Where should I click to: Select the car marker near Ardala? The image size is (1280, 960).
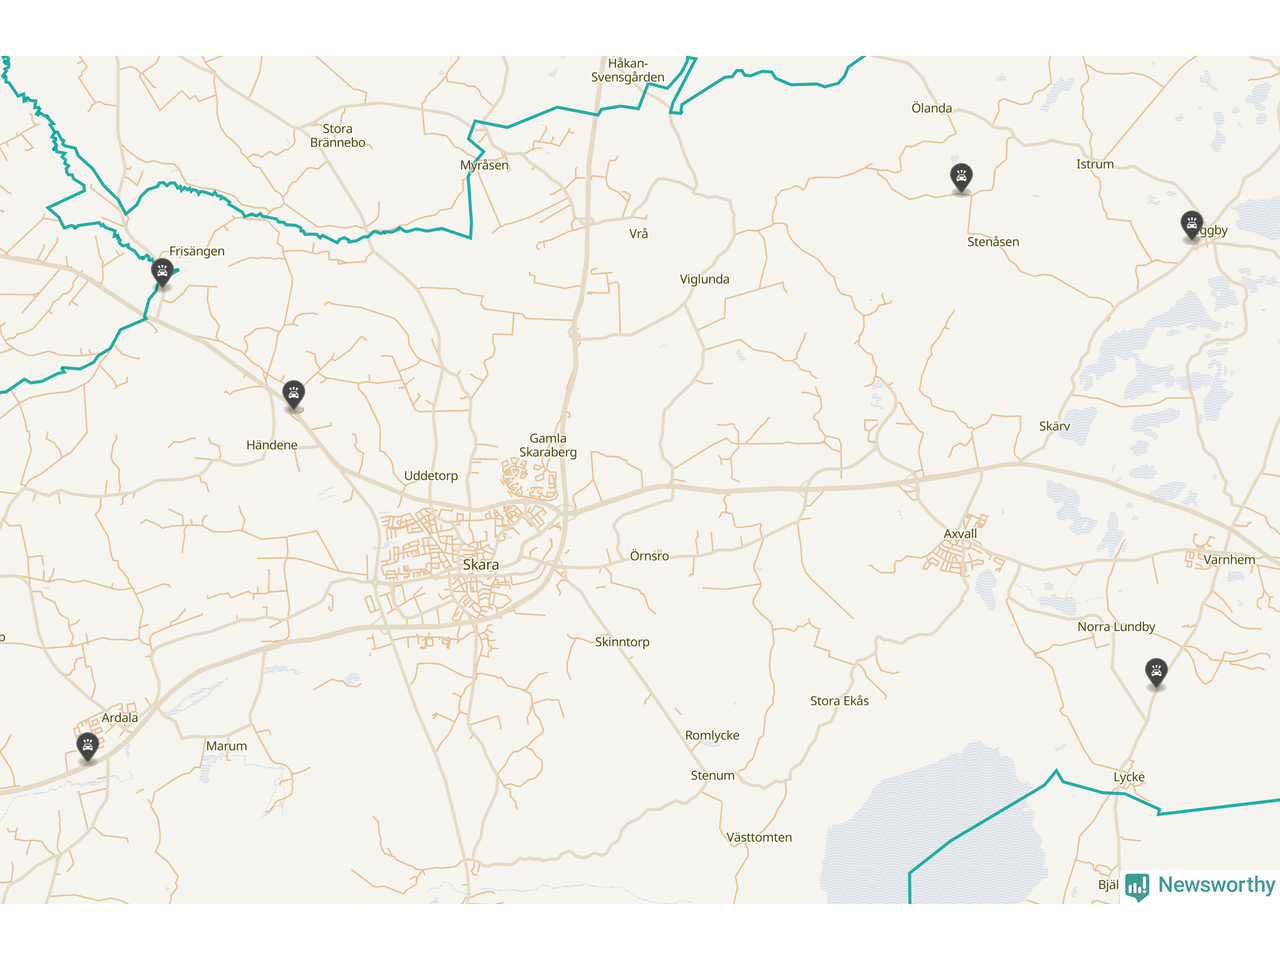point(88,746)
